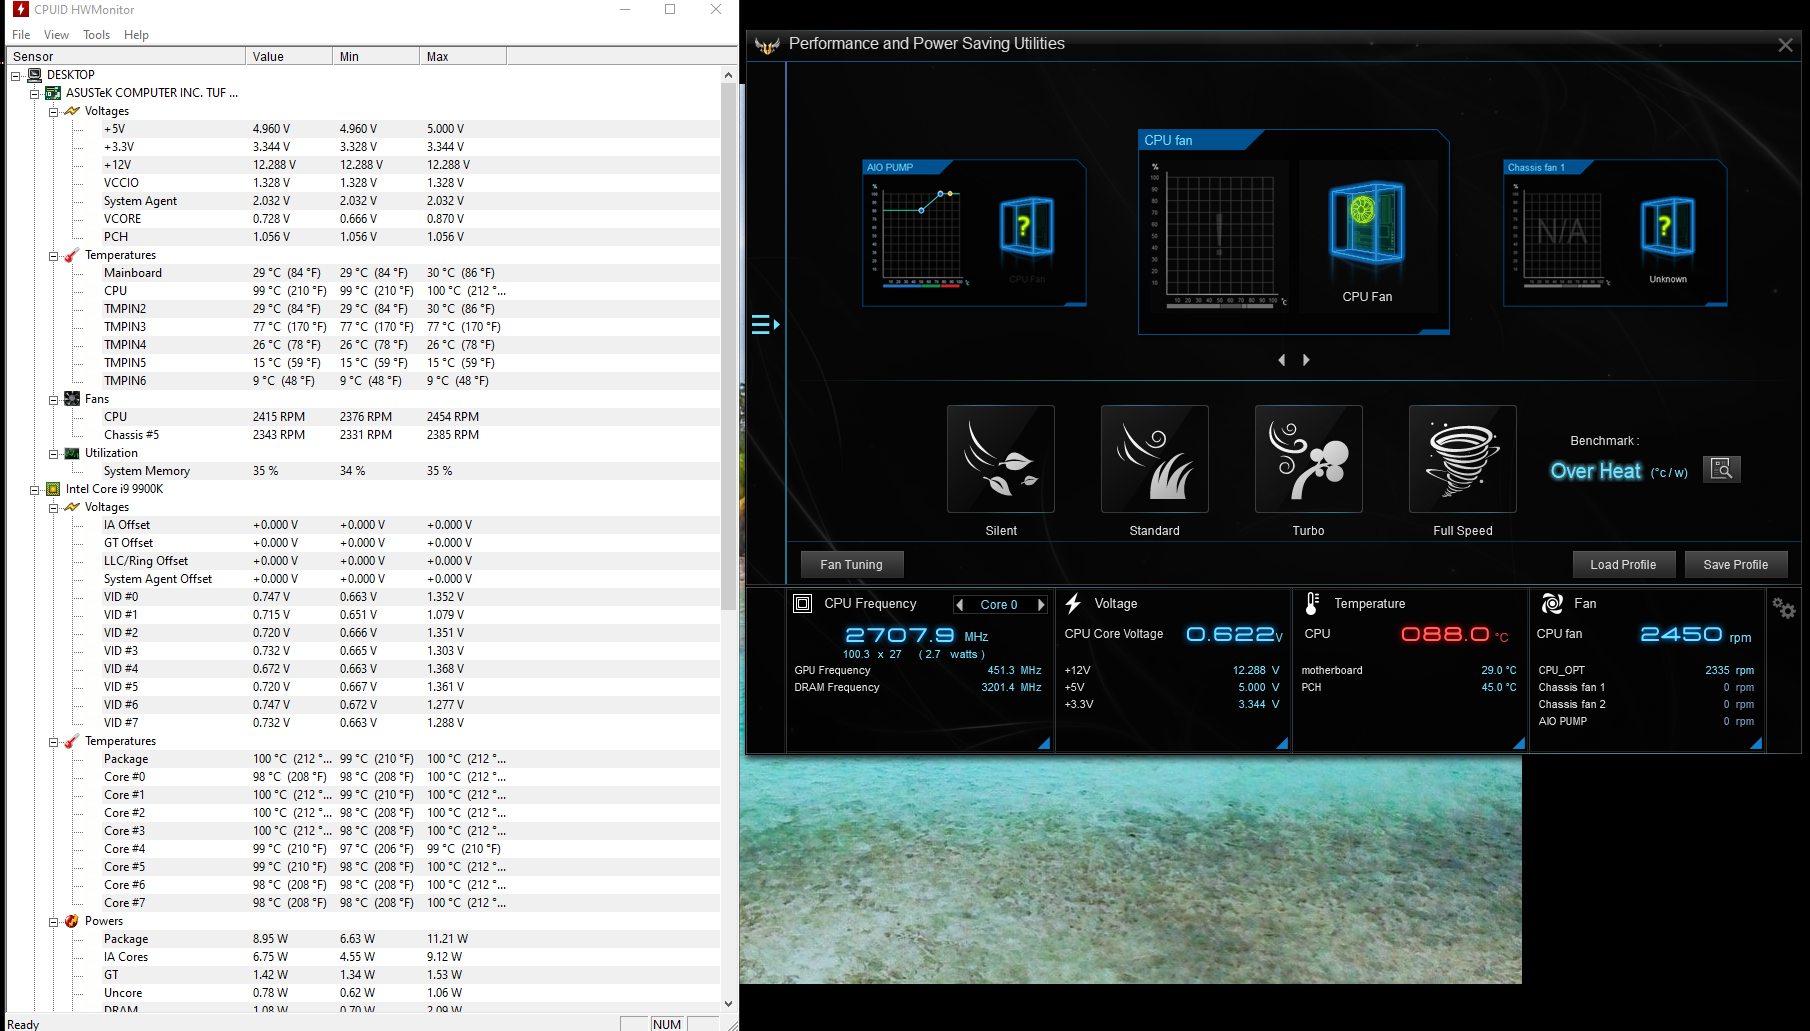Screen dimensions: 1810x1031
Task: Expand the Fan panel corner arrow
Action: click(1756, 743)
